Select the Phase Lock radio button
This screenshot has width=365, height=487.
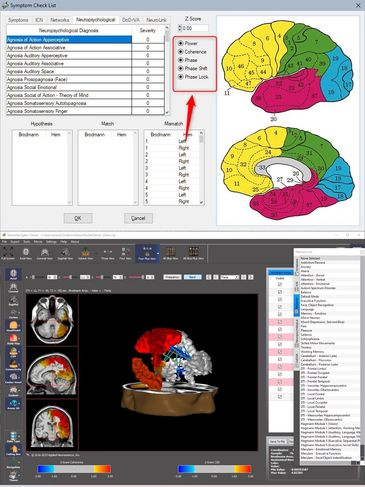[x=181, y=77]
